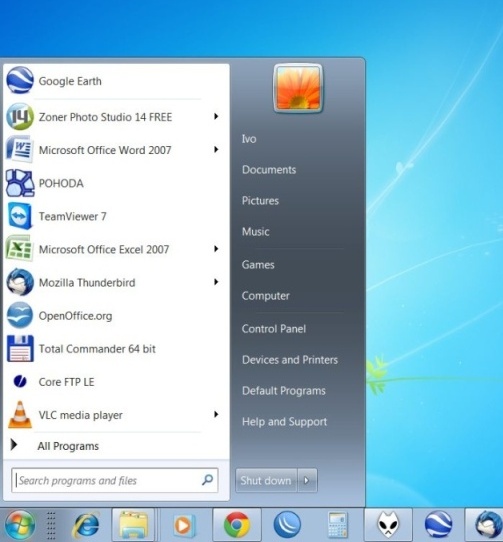Expand Zoner Photo Studio jump list arrow
This screenshot has height=542, width=503.
pyautogui.click(x=216, y=116)
